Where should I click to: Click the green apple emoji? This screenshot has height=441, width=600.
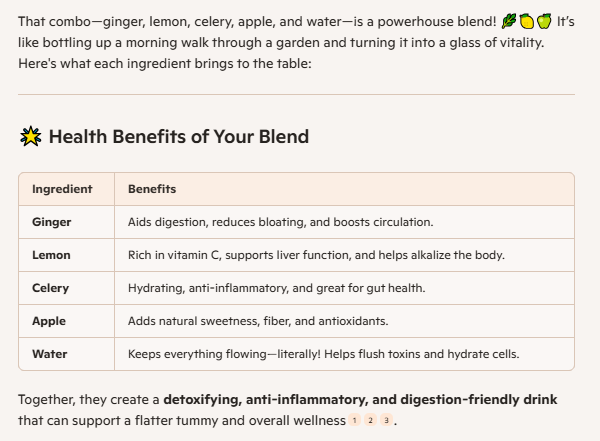click(x=544, y=21)
